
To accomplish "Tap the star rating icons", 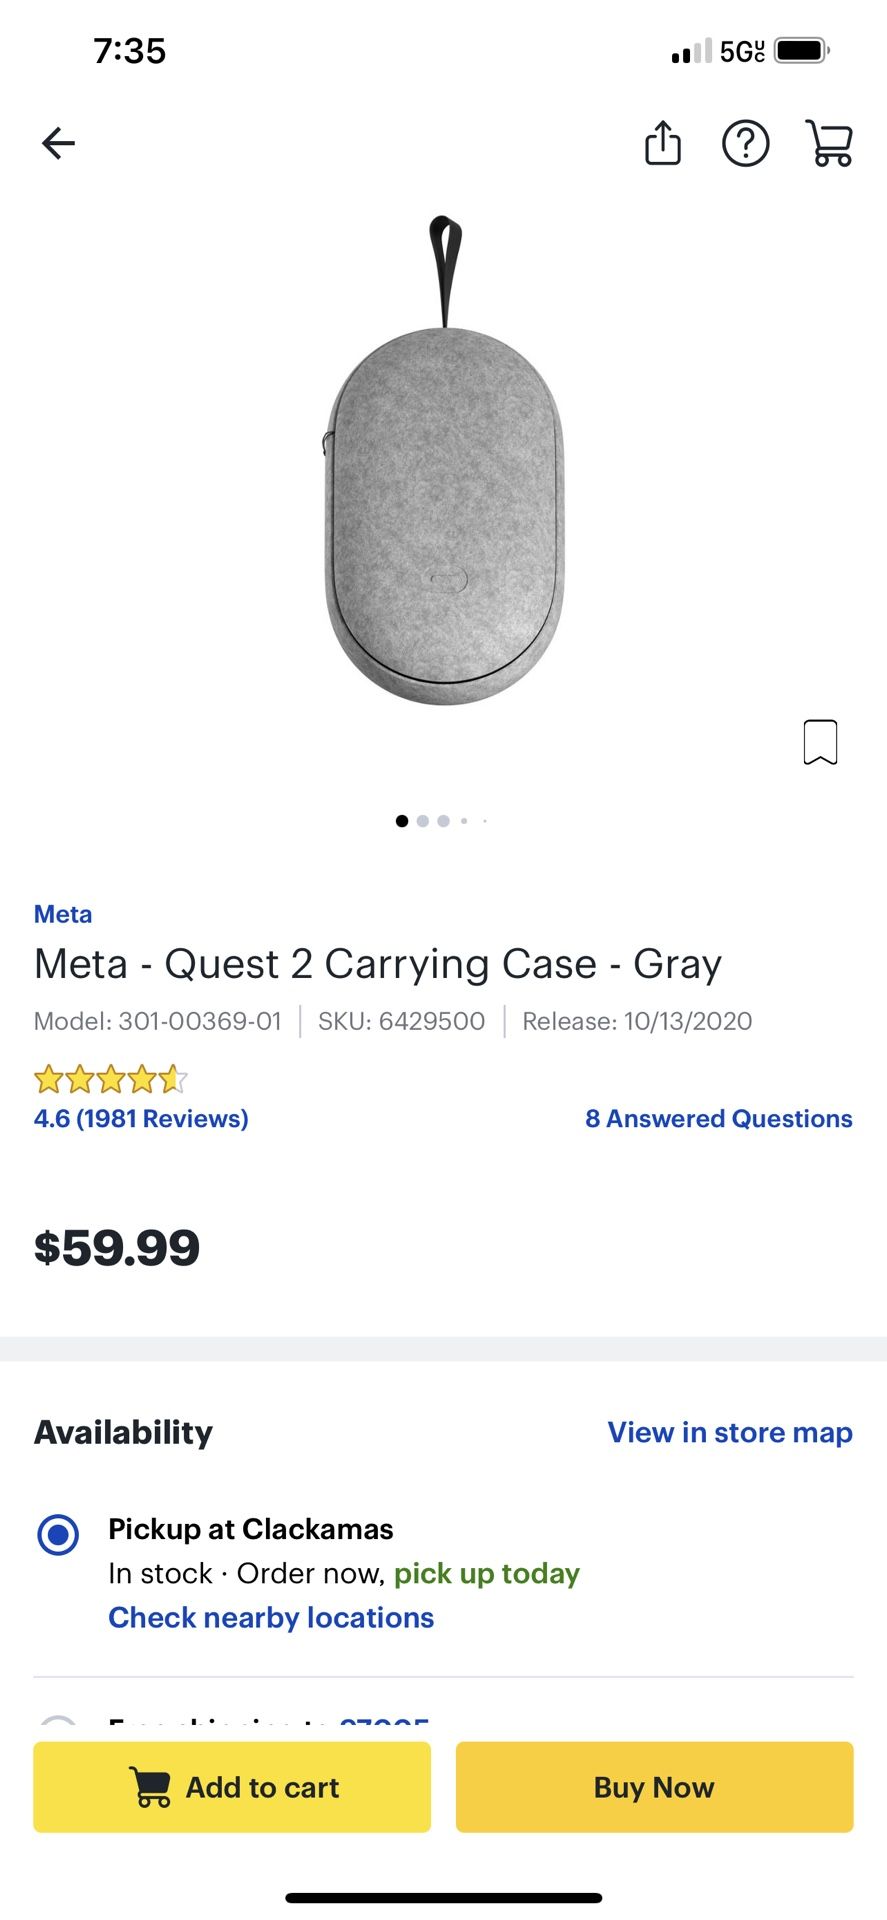I will (x=110, y=1080).
